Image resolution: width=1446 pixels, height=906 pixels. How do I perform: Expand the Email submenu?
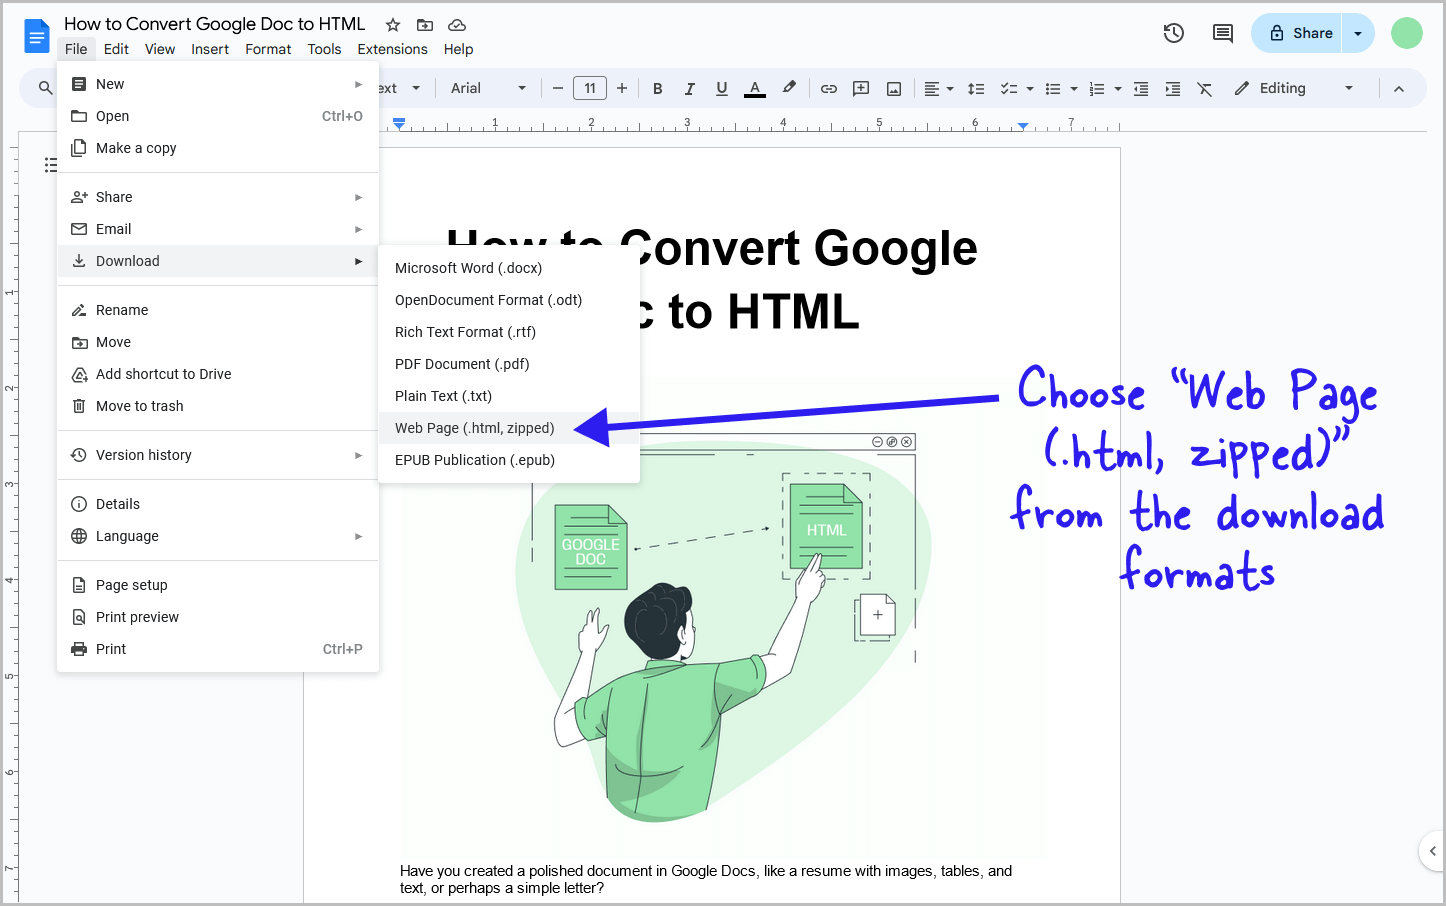click(x=218, y=229)
